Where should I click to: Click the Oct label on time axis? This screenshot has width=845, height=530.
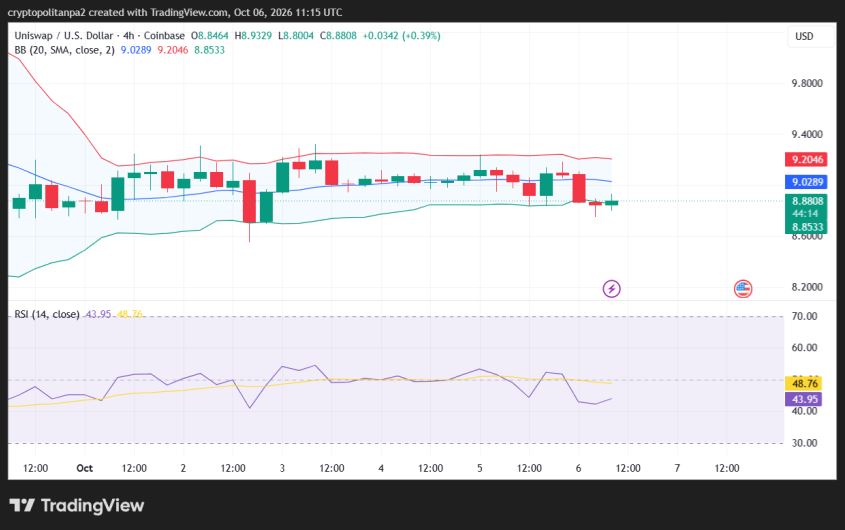[85, 468]
